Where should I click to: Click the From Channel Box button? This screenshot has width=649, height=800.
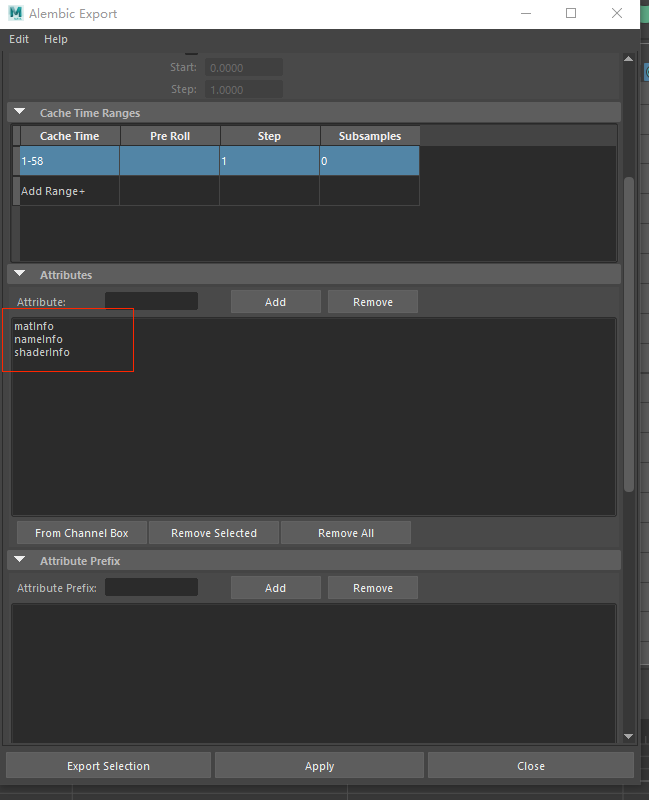[x=81, y=533]
